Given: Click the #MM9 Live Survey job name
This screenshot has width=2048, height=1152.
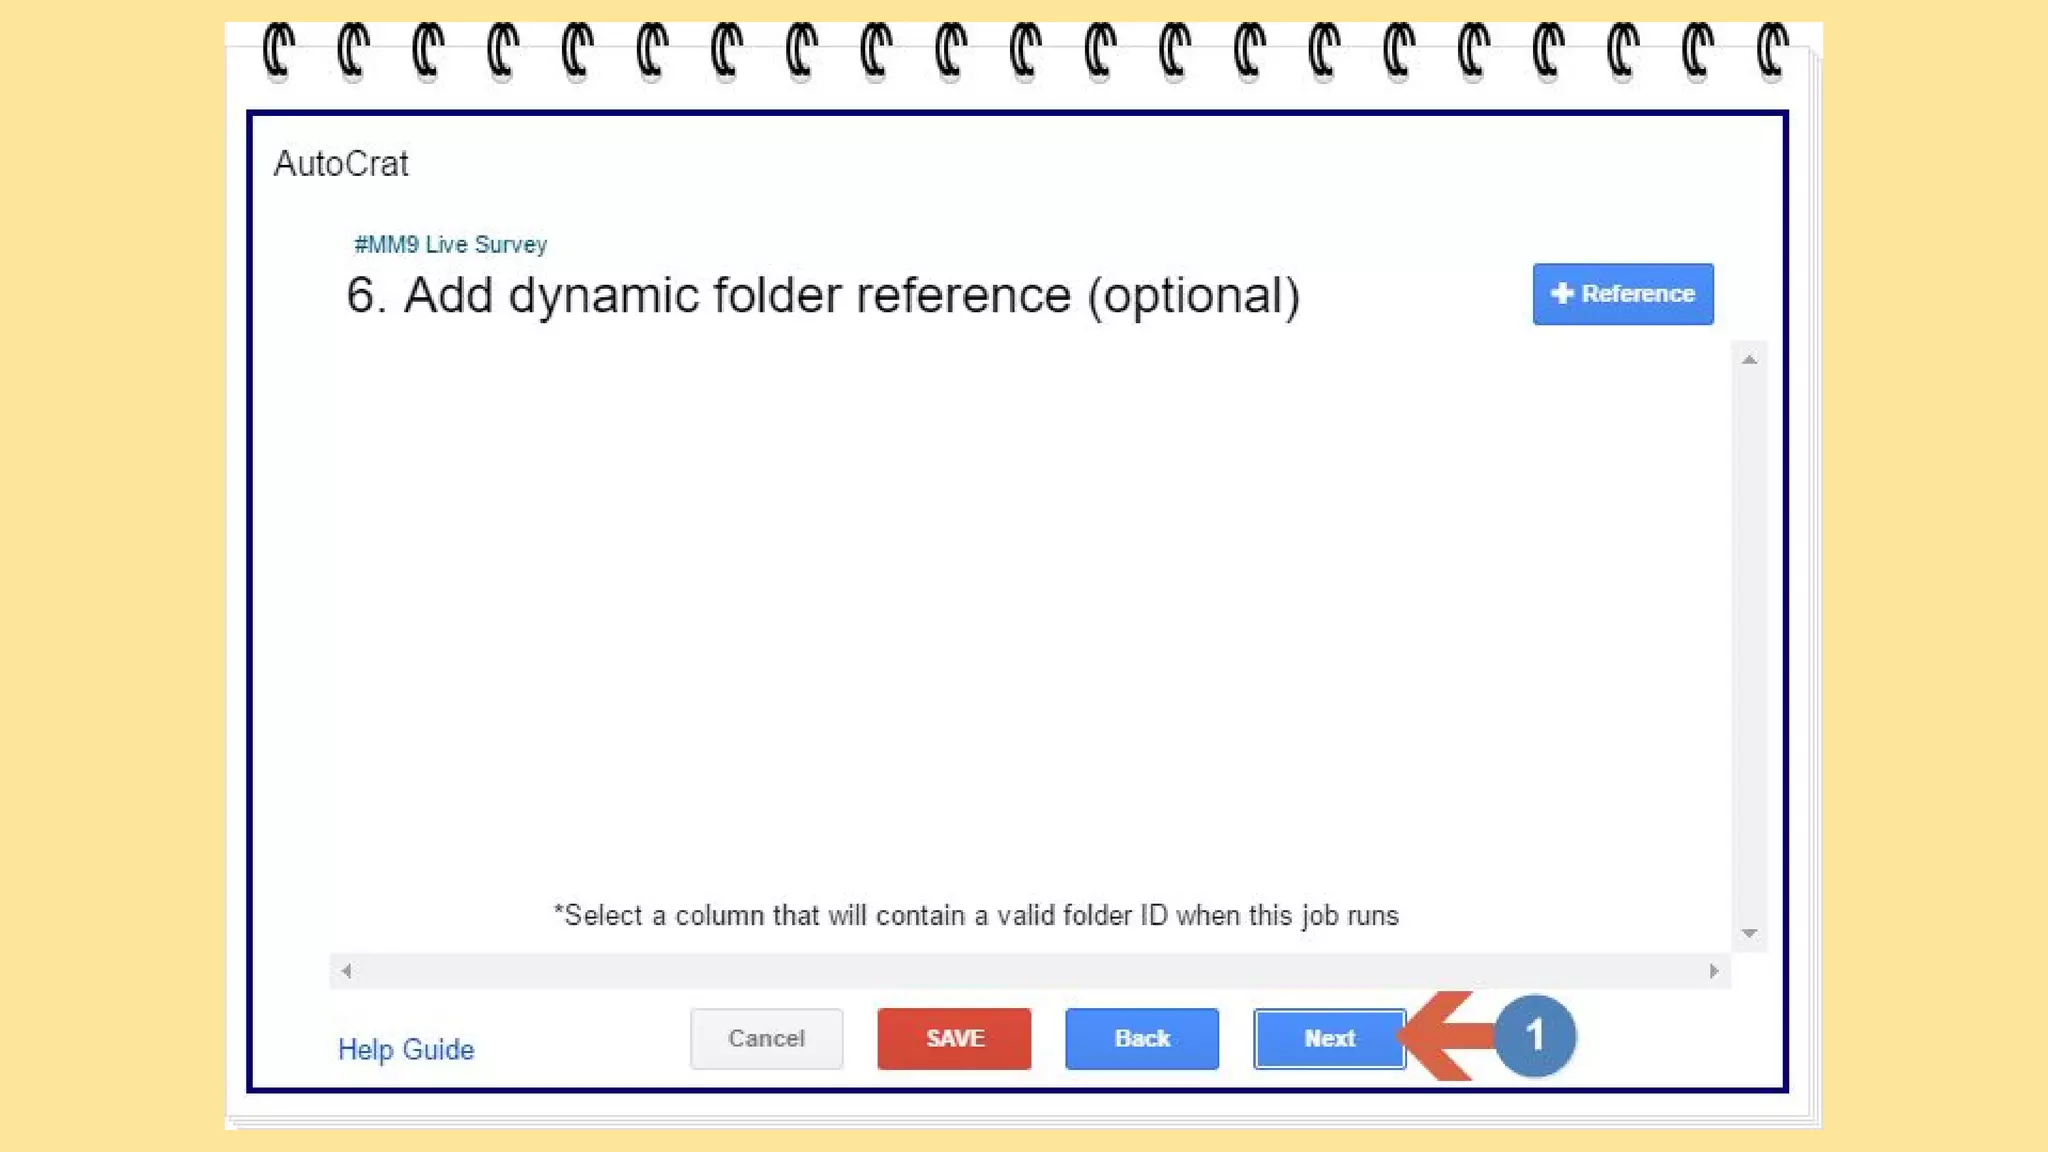Looking at the screenshot, I should coord(450,245).
